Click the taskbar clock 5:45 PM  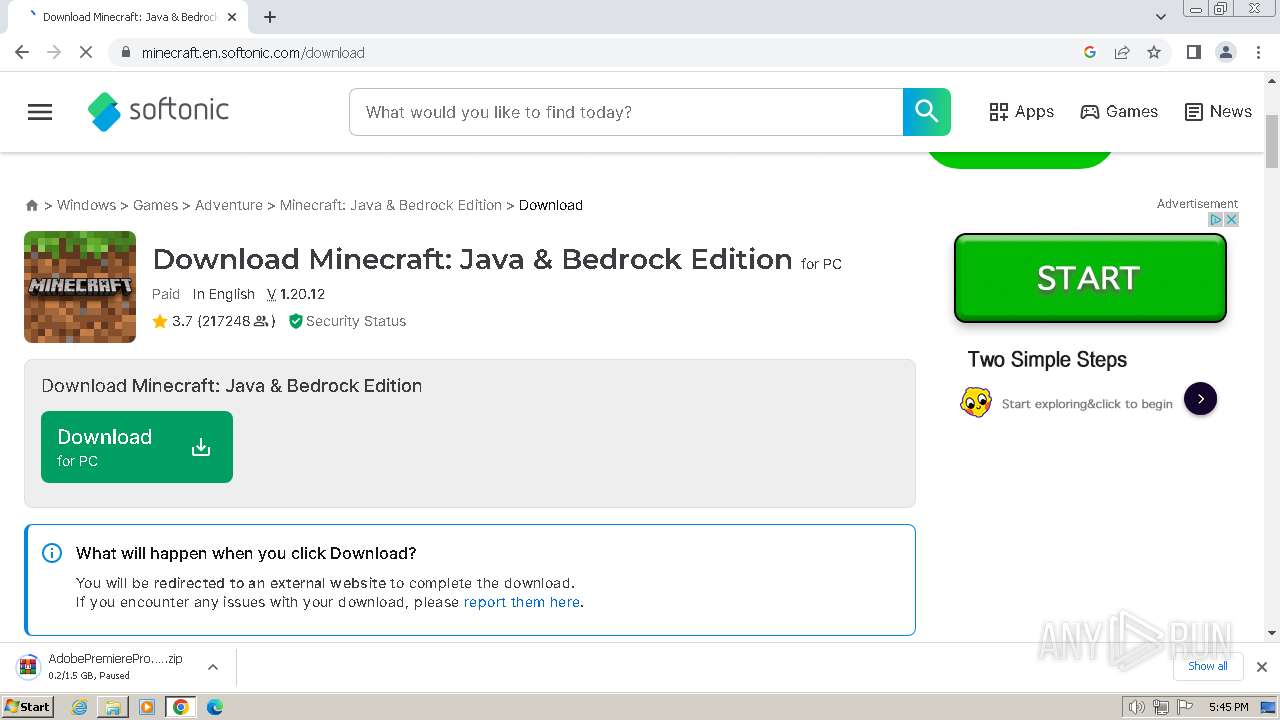click(x=1229, y=707)
